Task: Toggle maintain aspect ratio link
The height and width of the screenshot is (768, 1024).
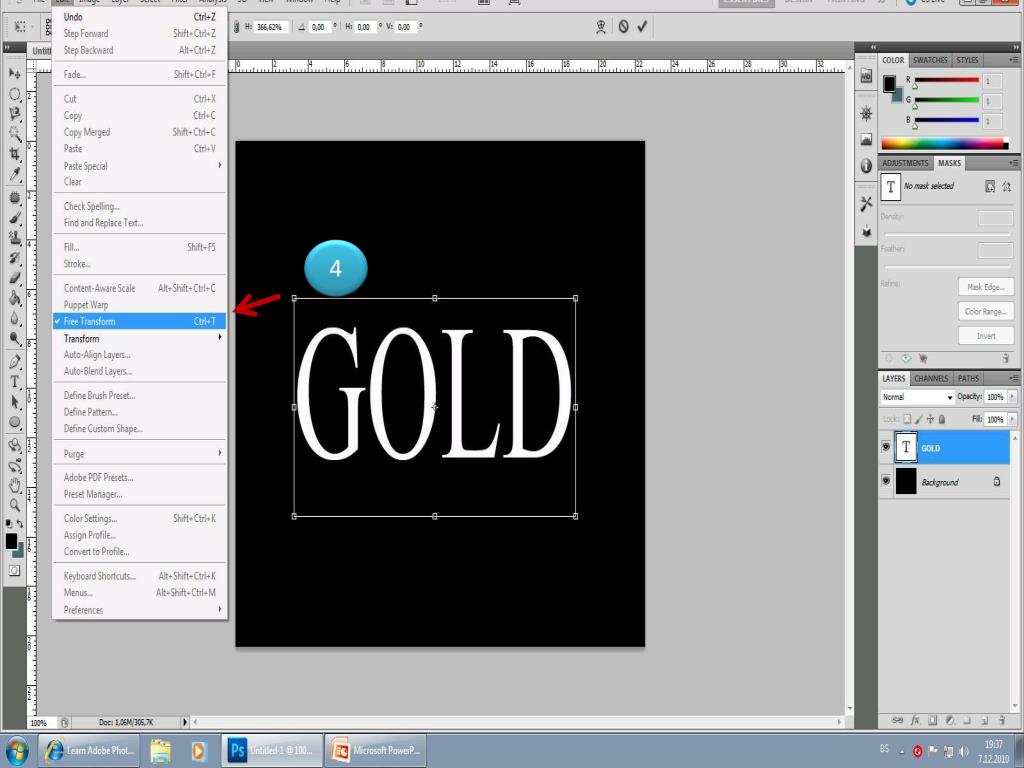Action: (x=236, y=27)
